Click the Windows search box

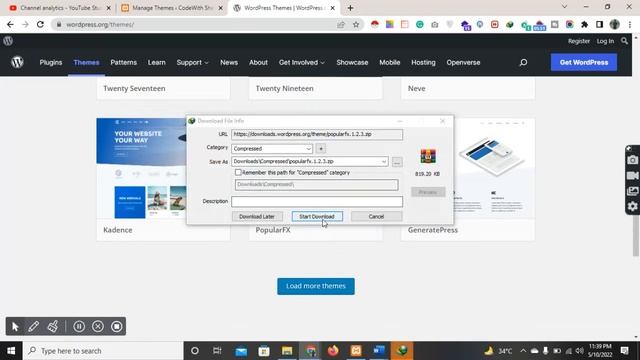point(103,351)
